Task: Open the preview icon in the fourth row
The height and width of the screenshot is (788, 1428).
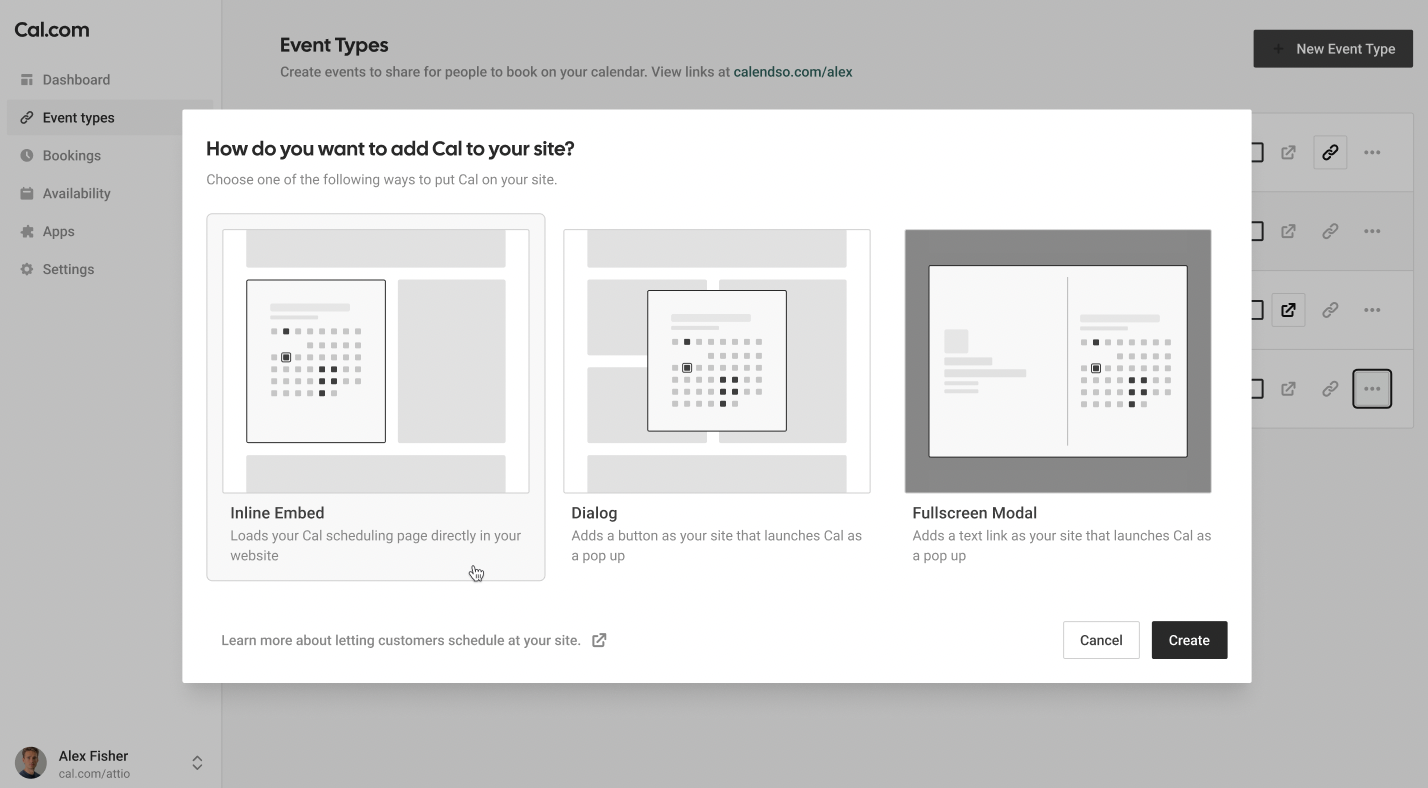Action: [x=1289, y=389]
